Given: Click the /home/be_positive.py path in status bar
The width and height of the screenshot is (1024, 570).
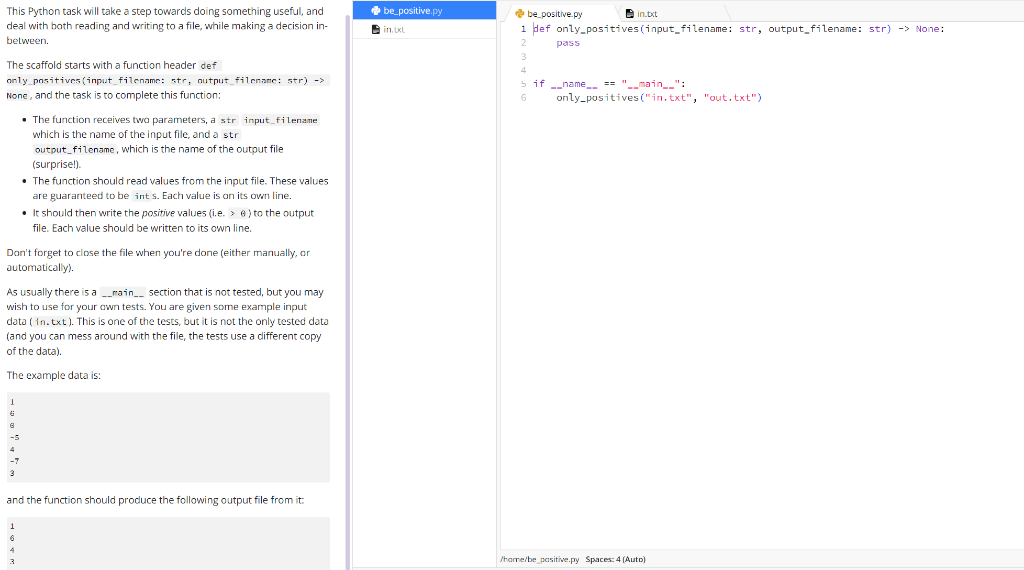Looking at the screenshot, I should click(x=539, y=559).
